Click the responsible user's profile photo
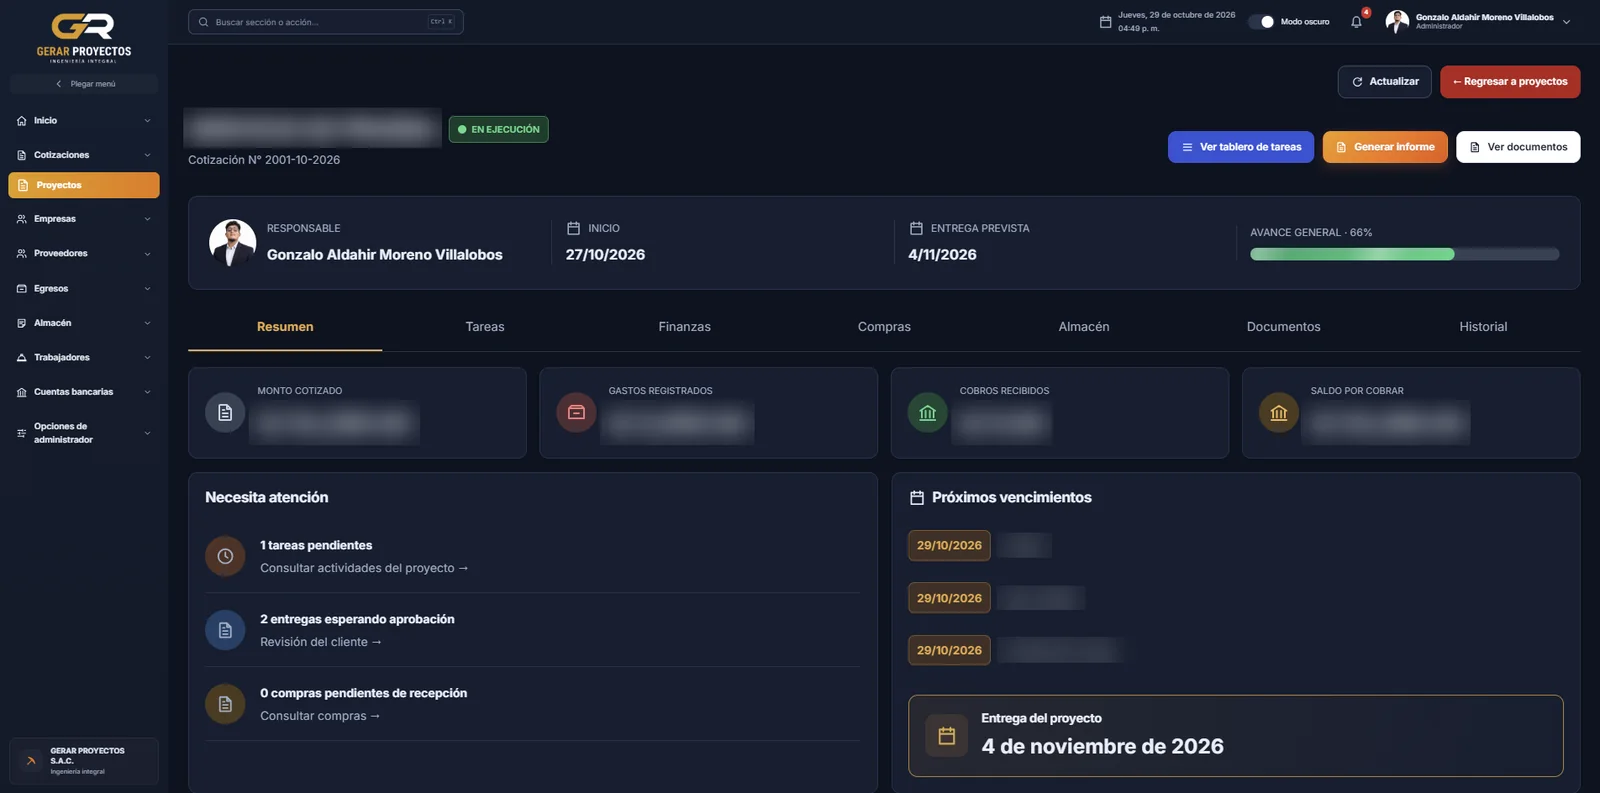The width and height of the screenshot is (1600, 793). [233, 243]
